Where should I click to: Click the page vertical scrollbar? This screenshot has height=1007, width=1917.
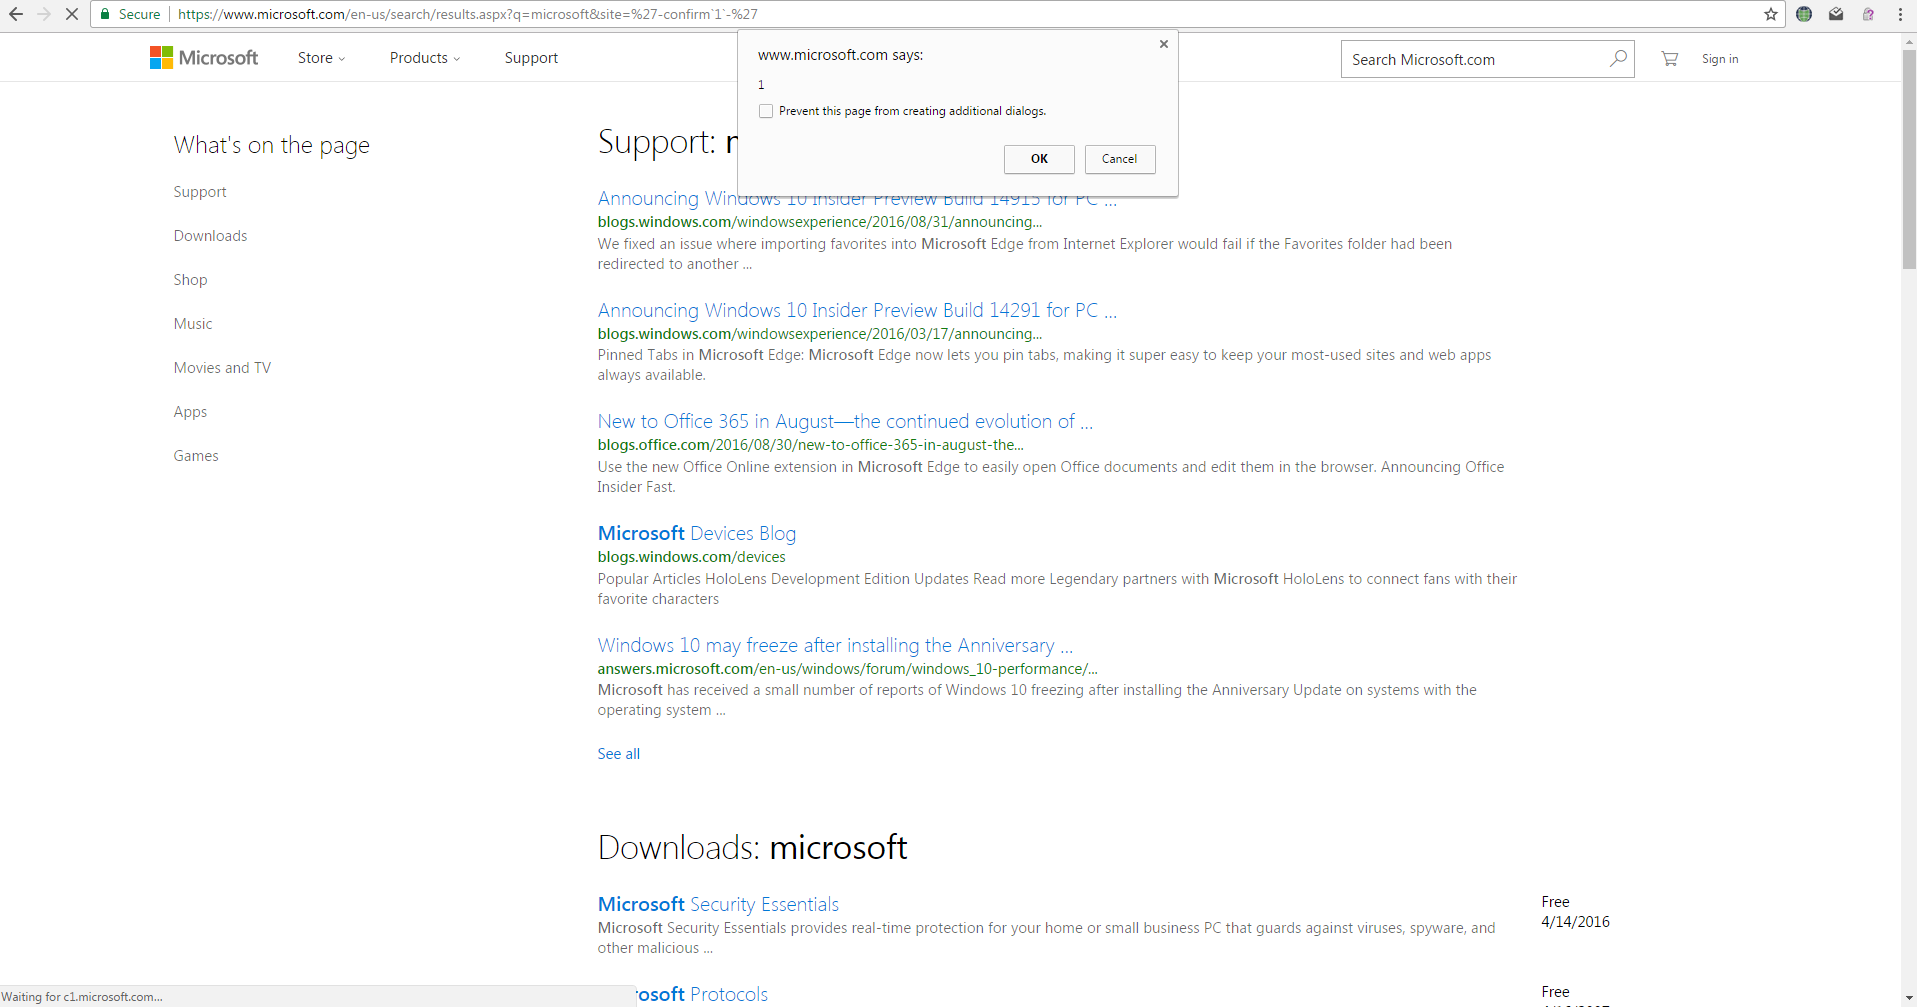[x=1909, y=160]
